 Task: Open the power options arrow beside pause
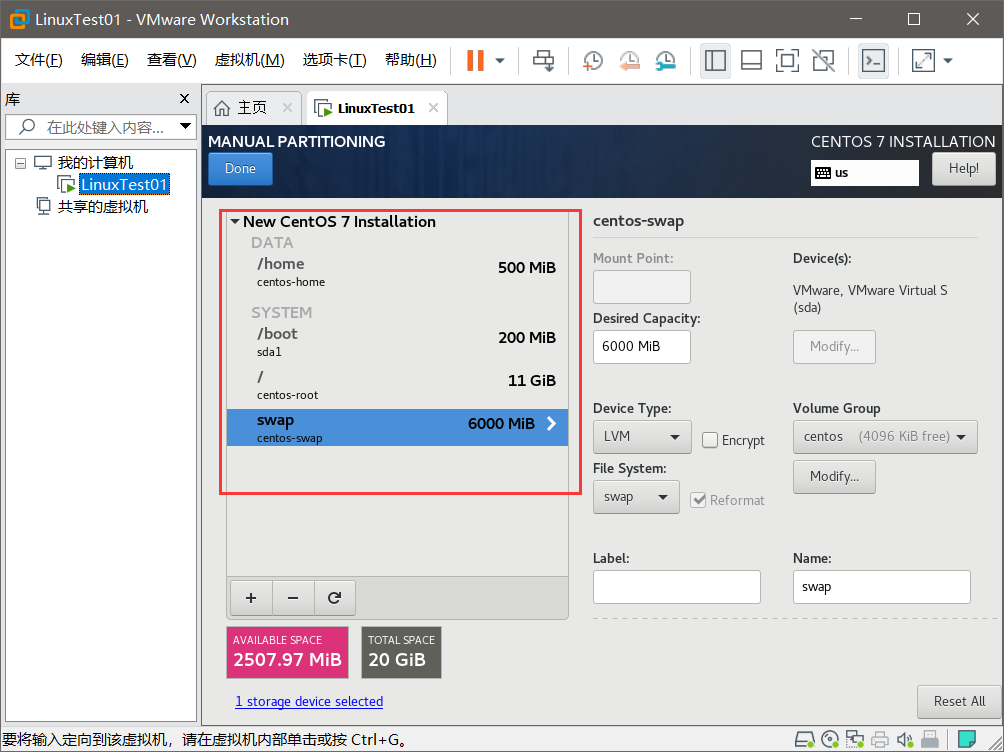(x=500, y=61)
